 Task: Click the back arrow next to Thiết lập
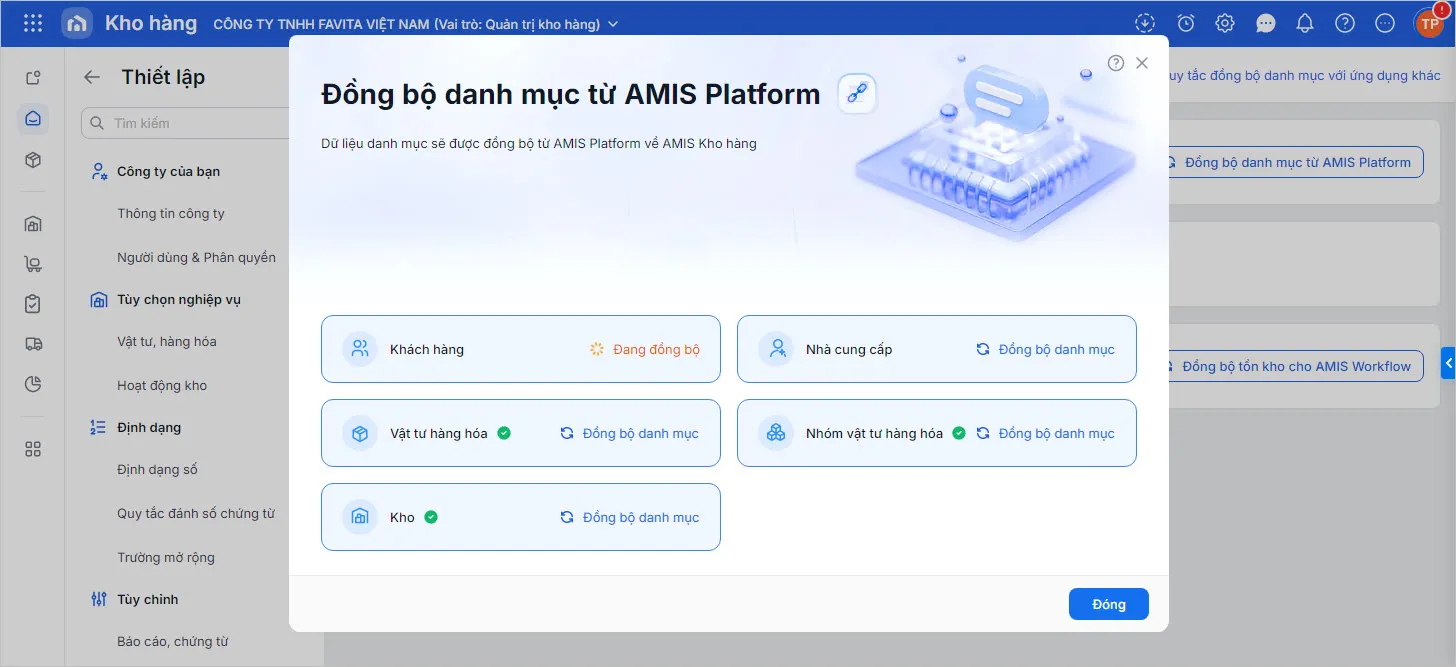(92, 77)
